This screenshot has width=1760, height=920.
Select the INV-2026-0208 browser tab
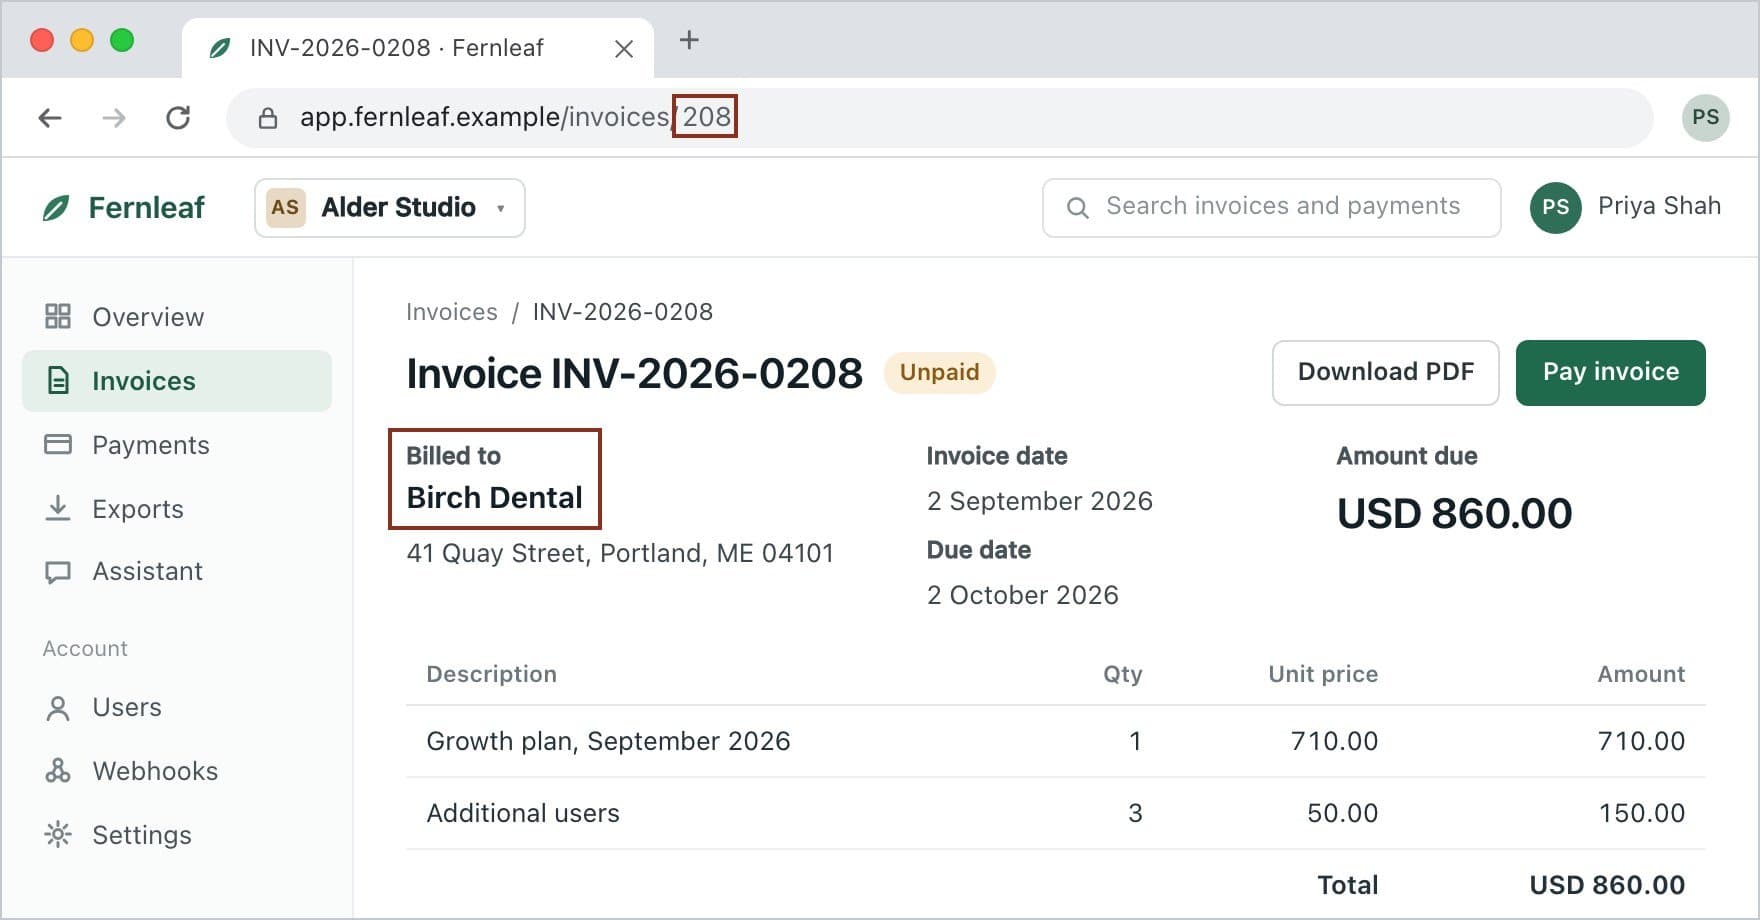coord(418,48)
